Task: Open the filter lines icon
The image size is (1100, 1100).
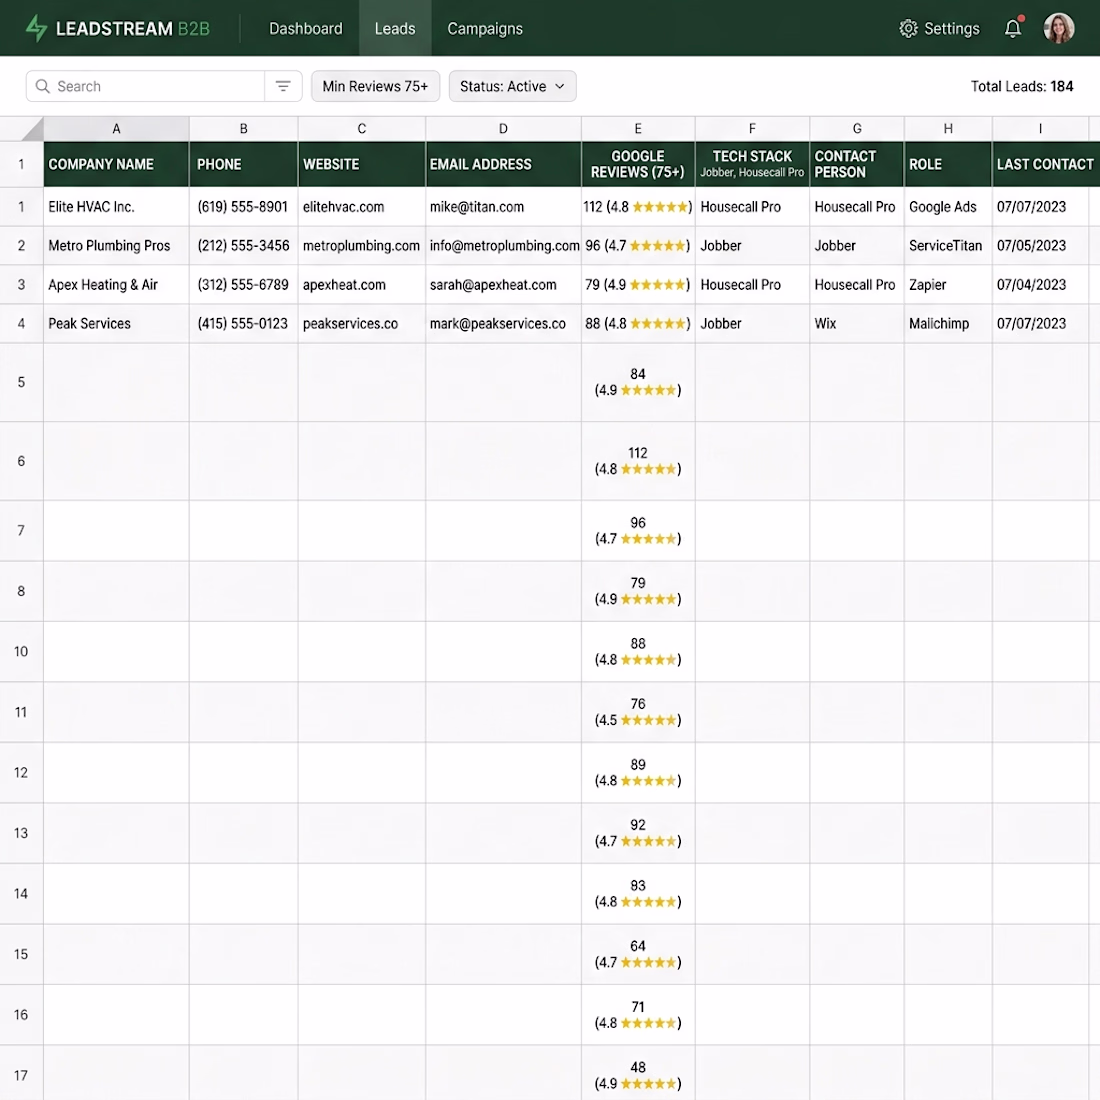Action: tap(283, 86)
